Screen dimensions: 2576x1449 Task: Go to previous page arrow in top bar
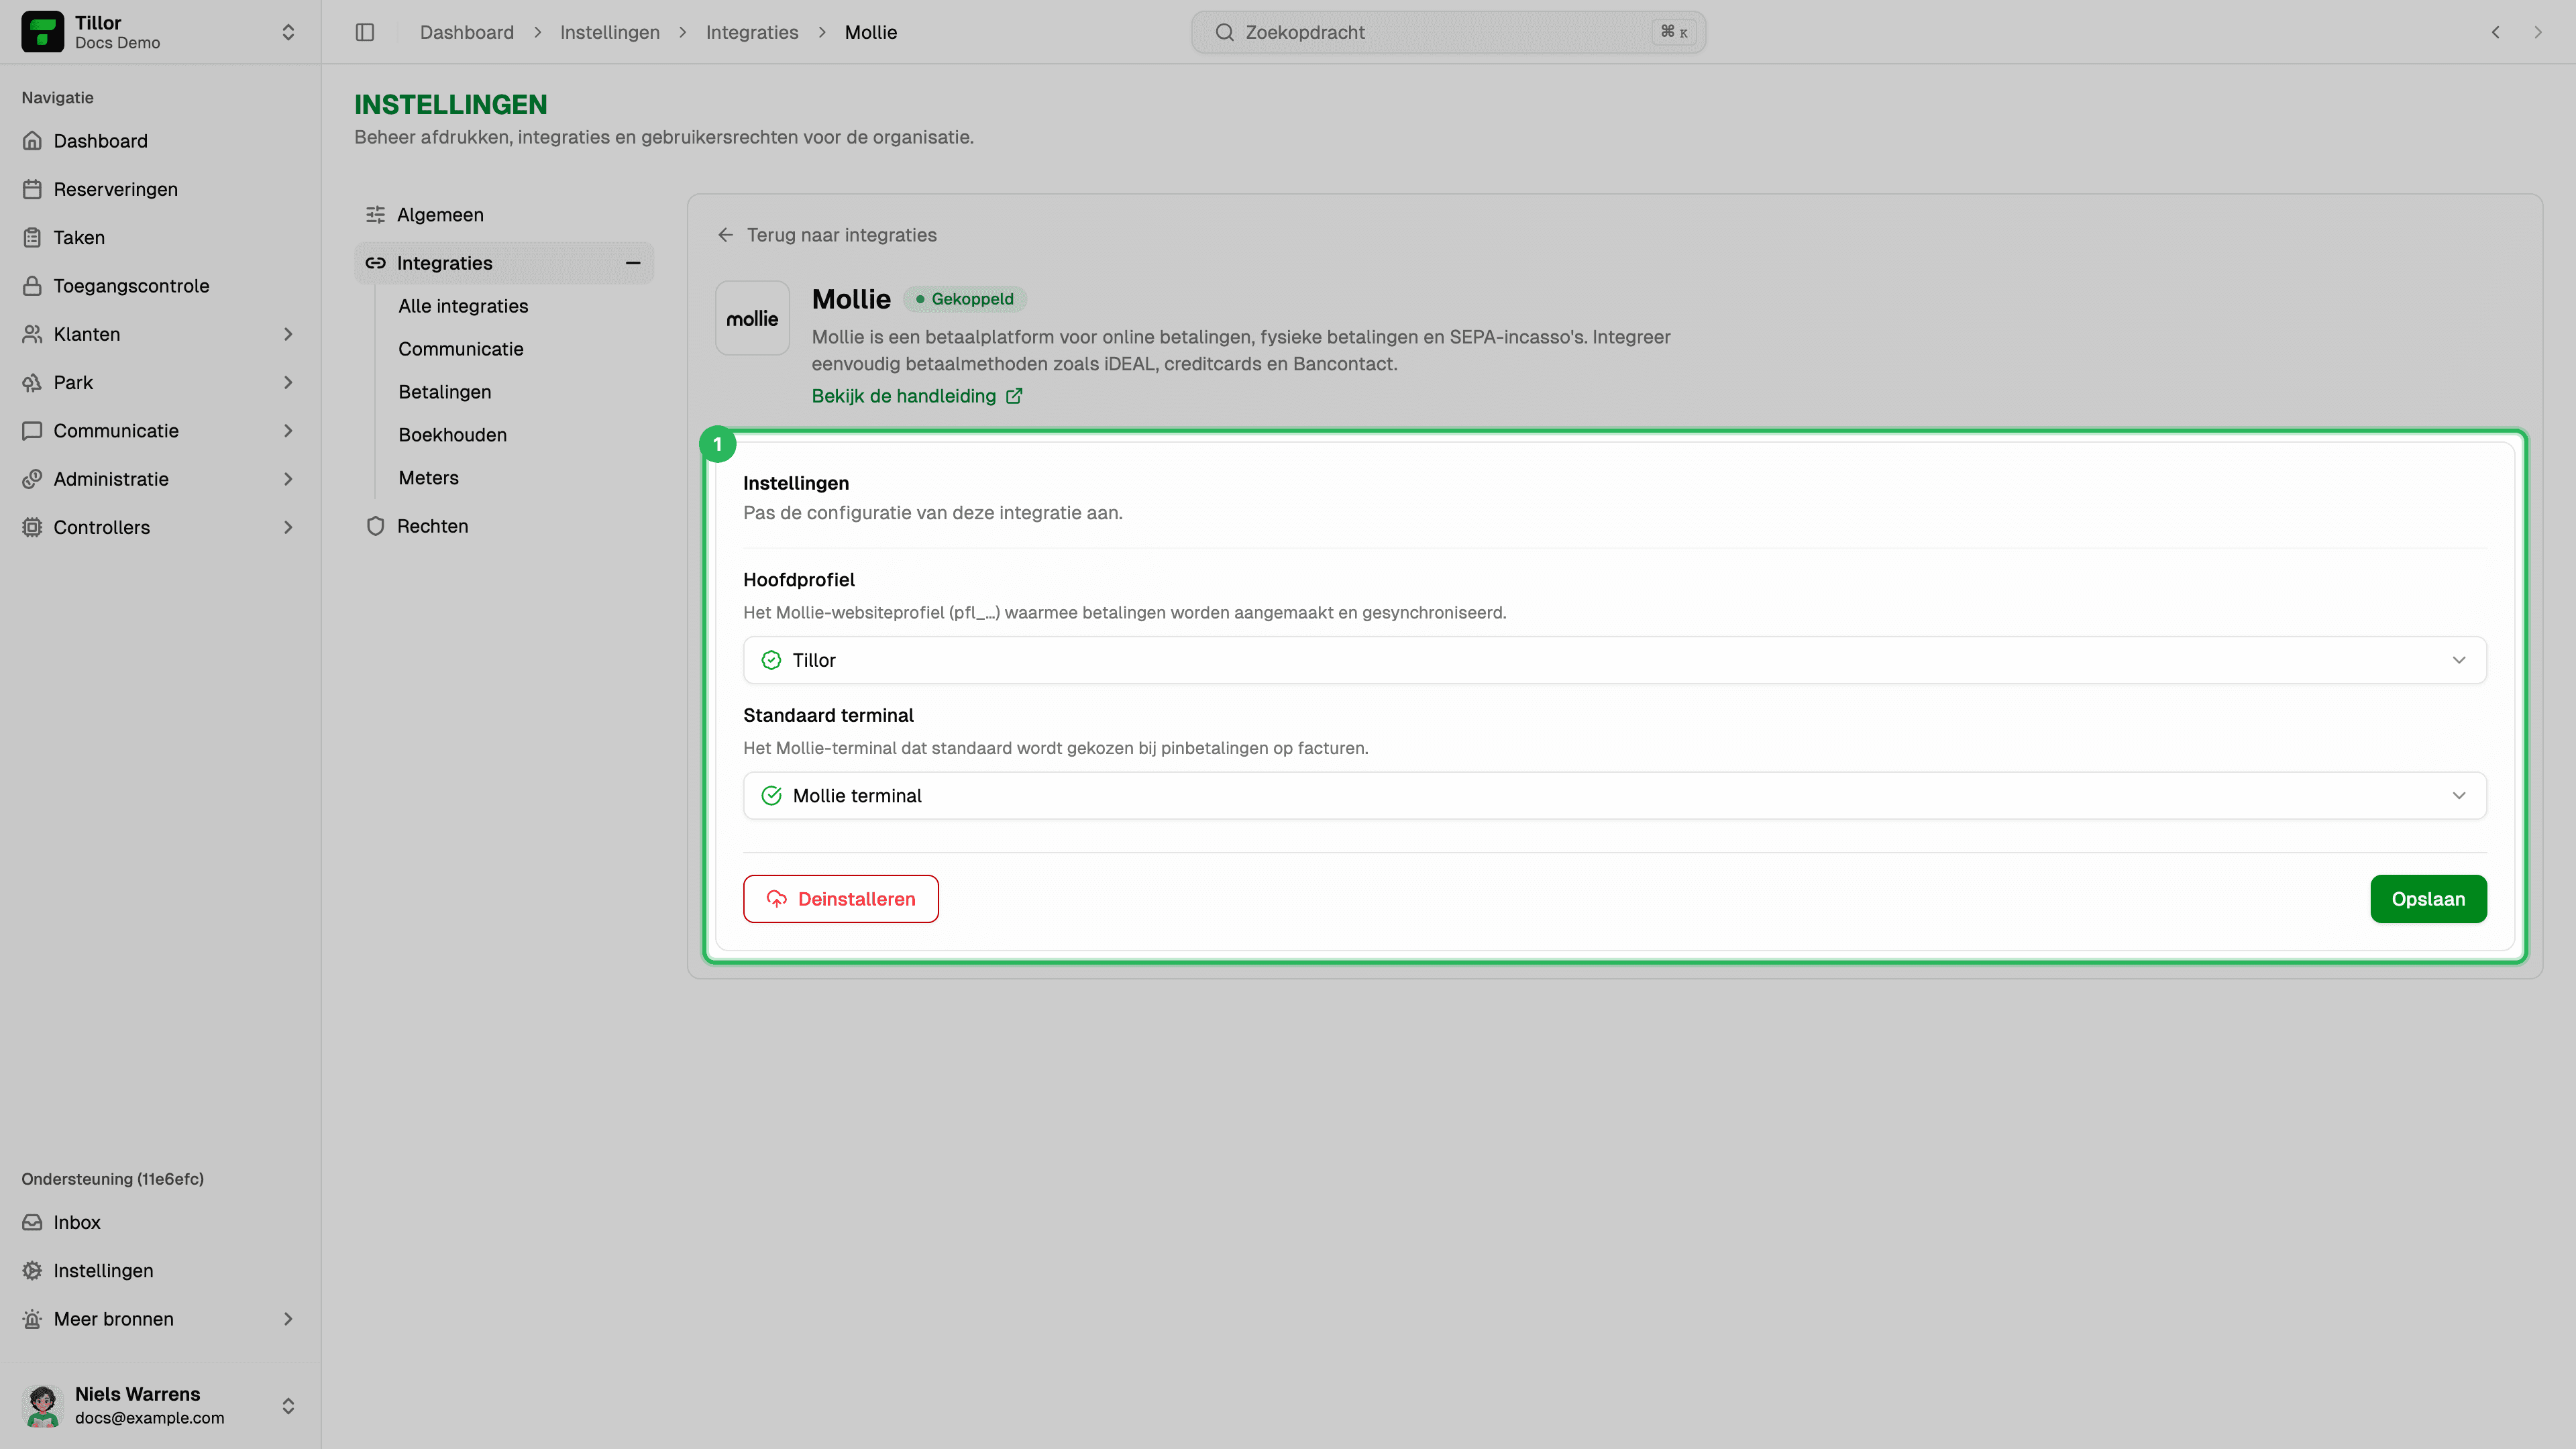click(x=2496, y=32)
